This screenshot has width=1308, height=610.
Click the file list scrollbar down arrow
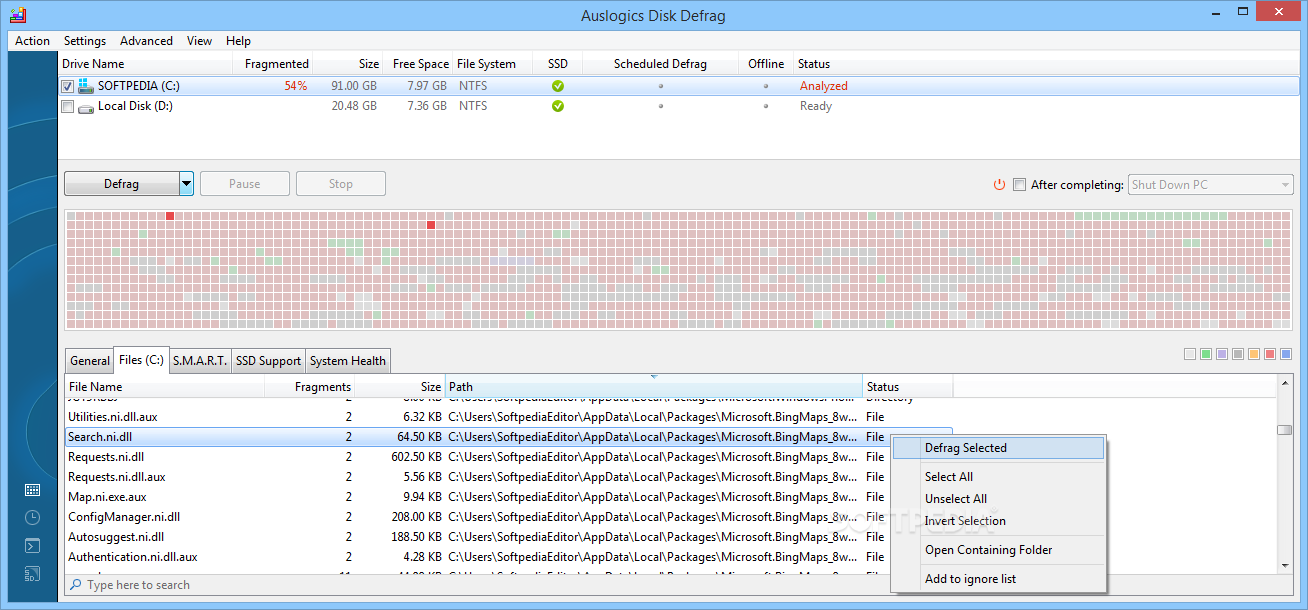[1285, 566]
